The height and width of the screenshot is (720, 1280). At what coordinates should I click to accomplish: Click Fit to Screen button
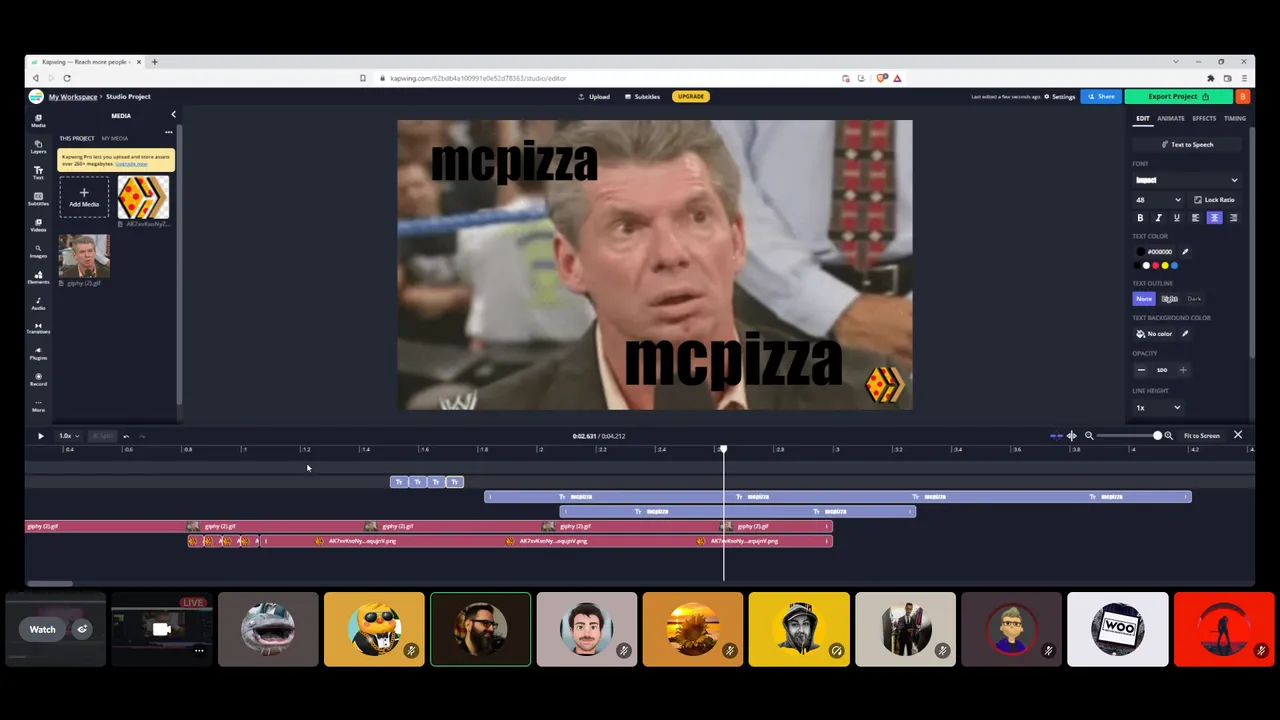point(1202,436)
